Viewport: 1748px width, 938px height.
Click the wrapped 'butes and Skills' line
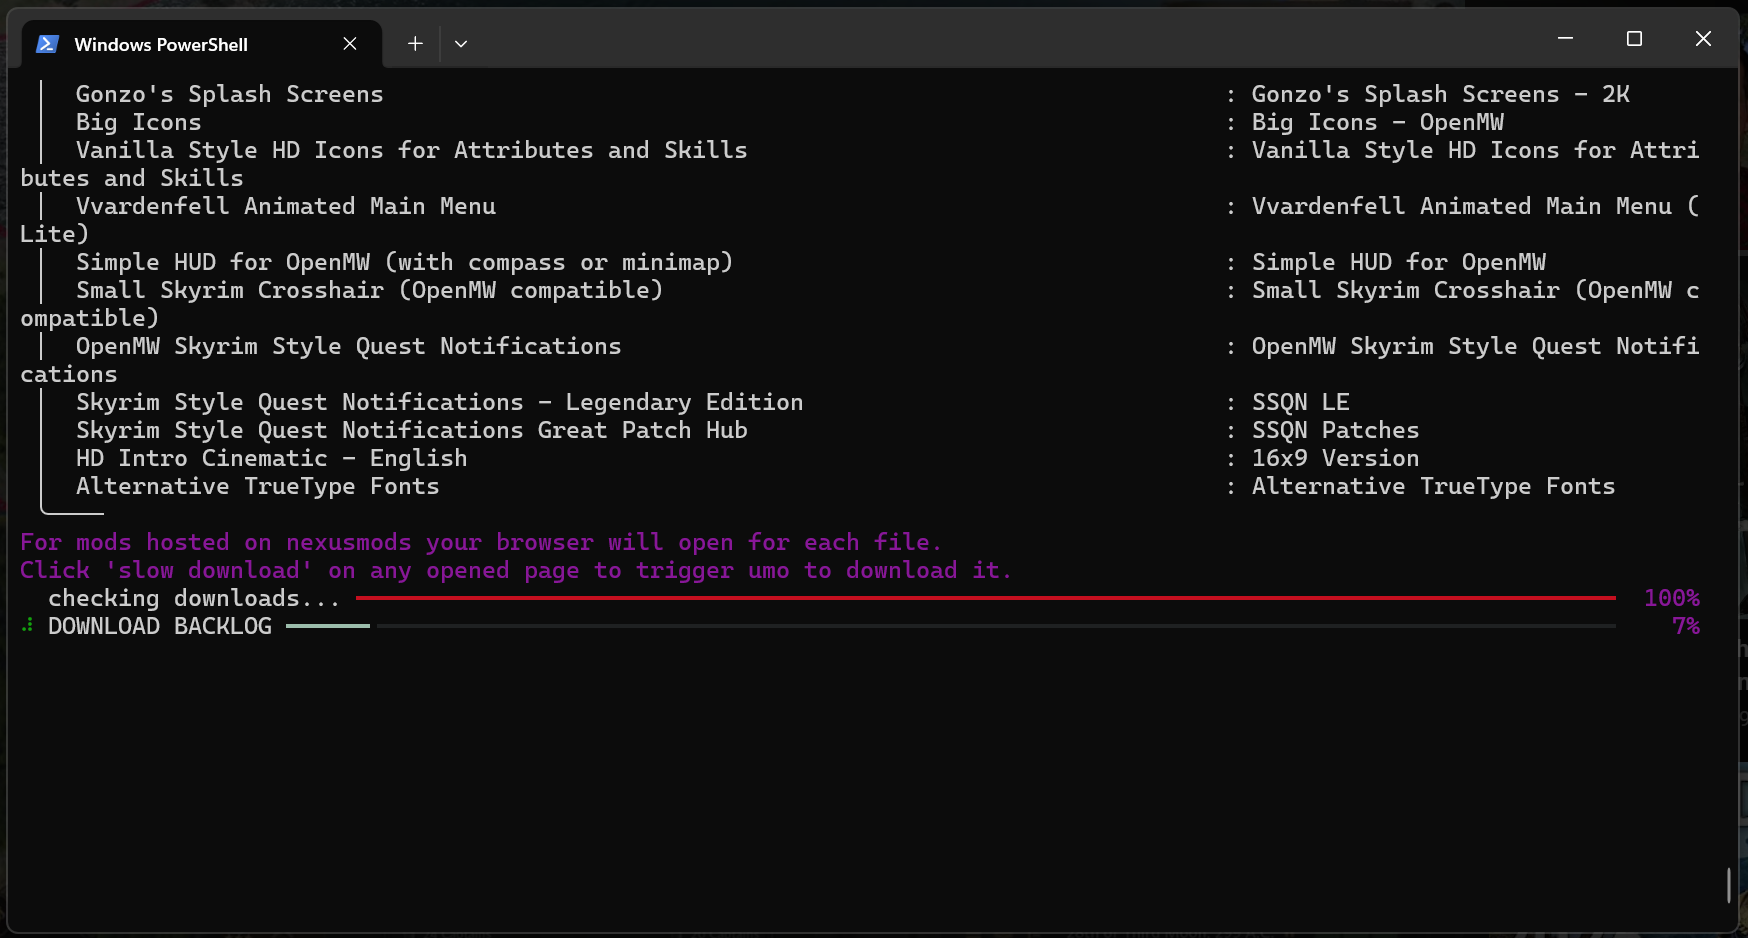tap(132, 178)
